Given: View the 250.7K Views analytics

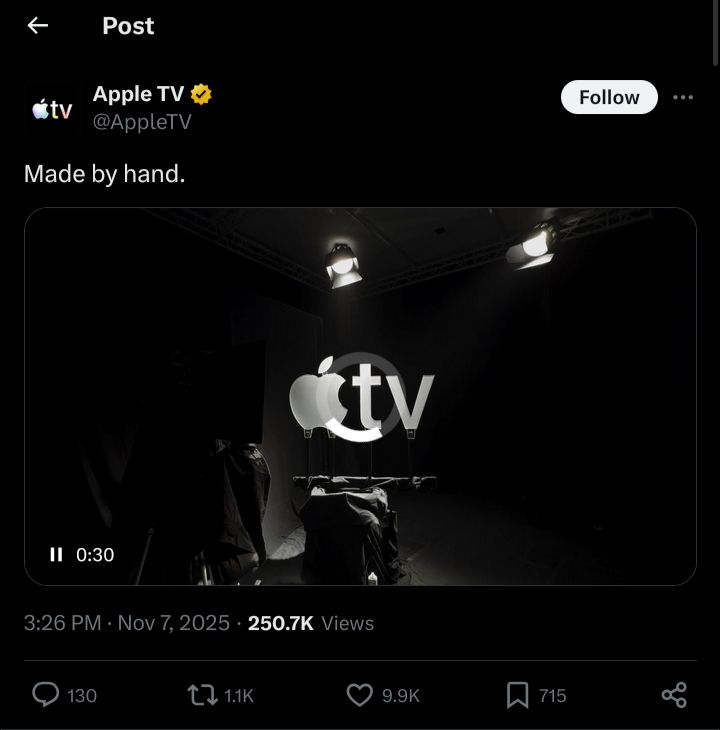Looking at the screenshot, I should tap(311, 623).
